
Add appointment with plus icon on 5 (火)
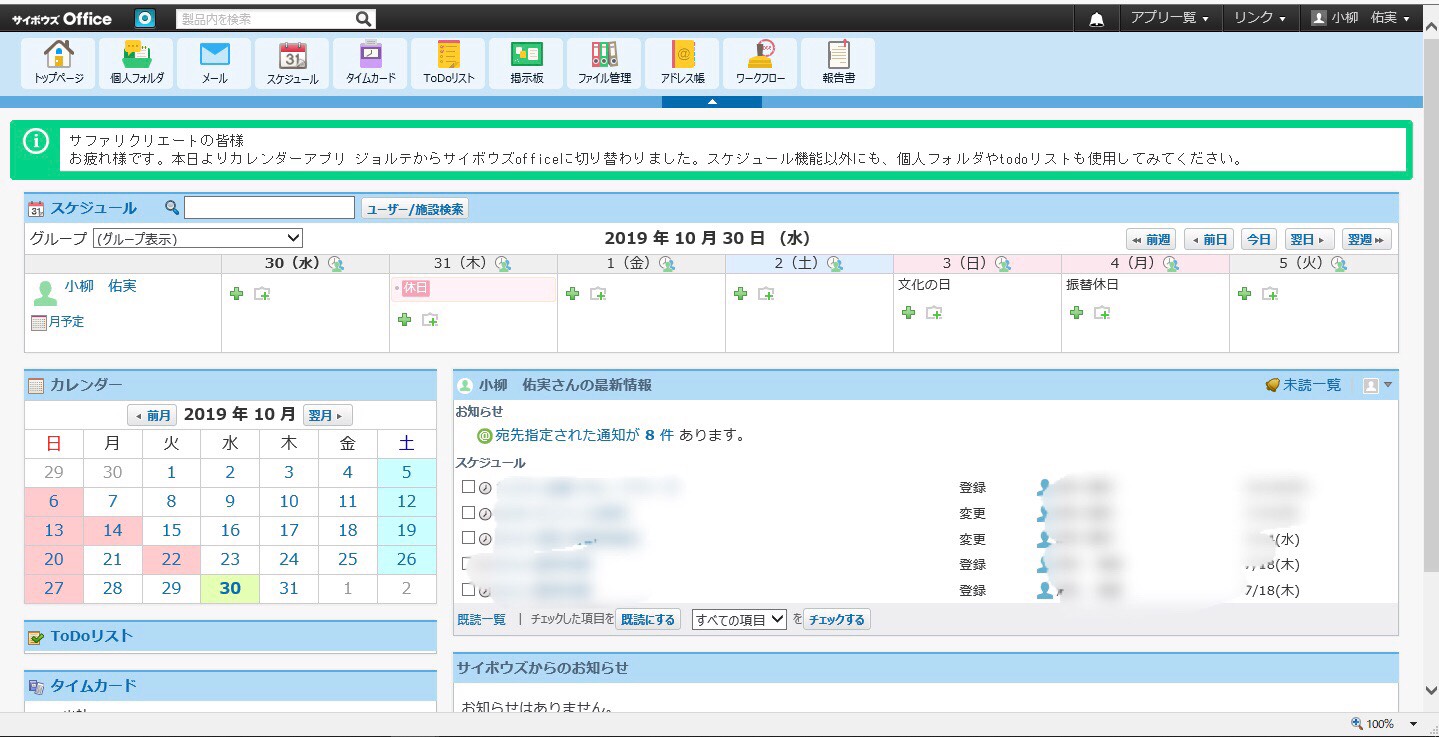(x=1245, y=293)
